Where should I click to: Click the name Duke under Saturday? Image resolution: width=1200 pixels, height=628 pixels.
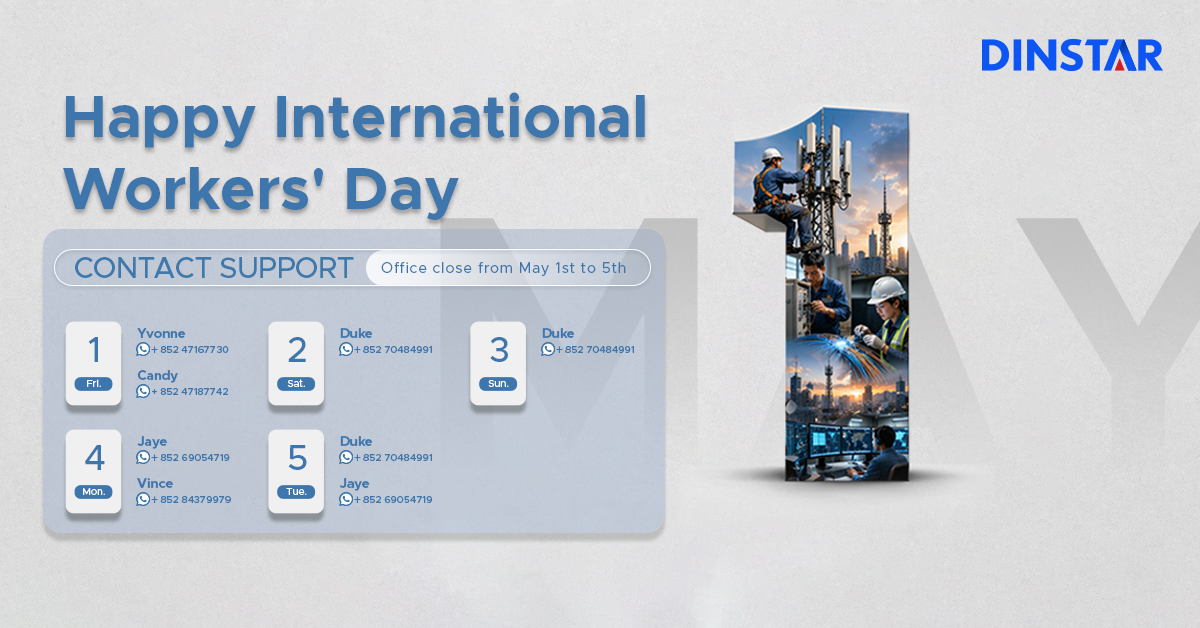[356, 333]
